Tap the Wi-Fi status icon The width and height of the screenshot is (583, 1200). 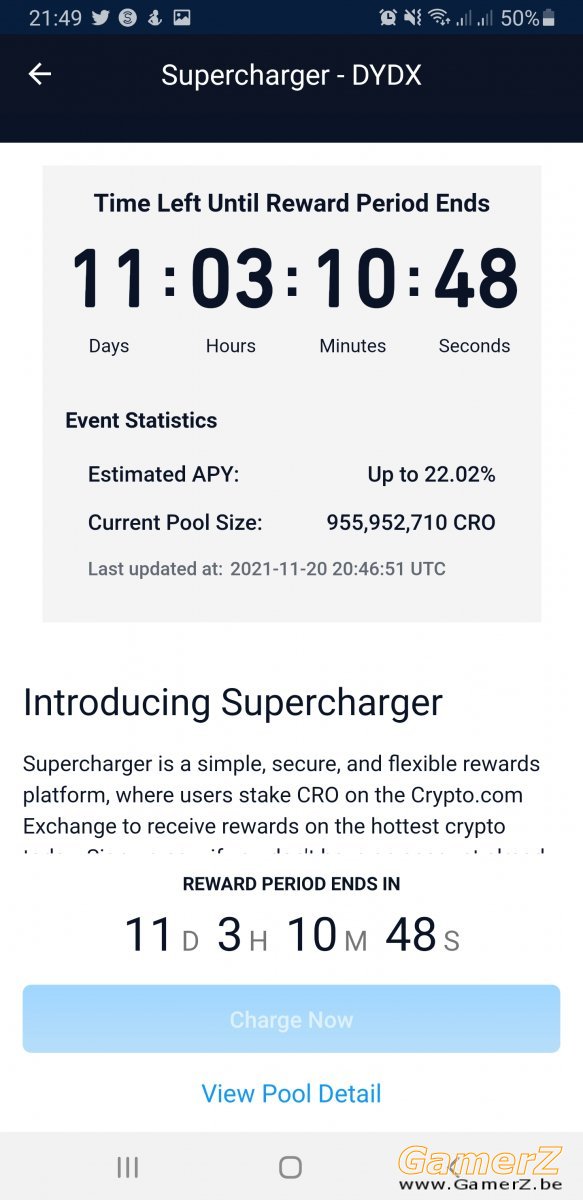point(439,17)
